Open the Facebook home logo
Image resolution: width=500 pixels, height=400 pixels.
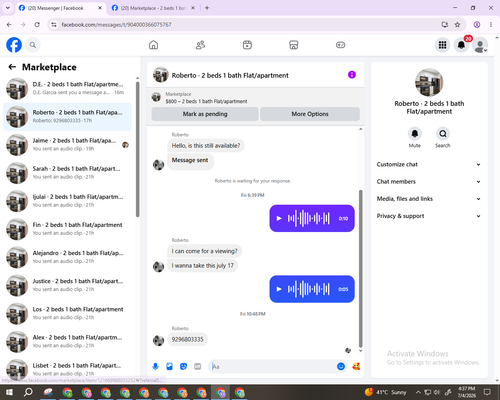(14, 45)
